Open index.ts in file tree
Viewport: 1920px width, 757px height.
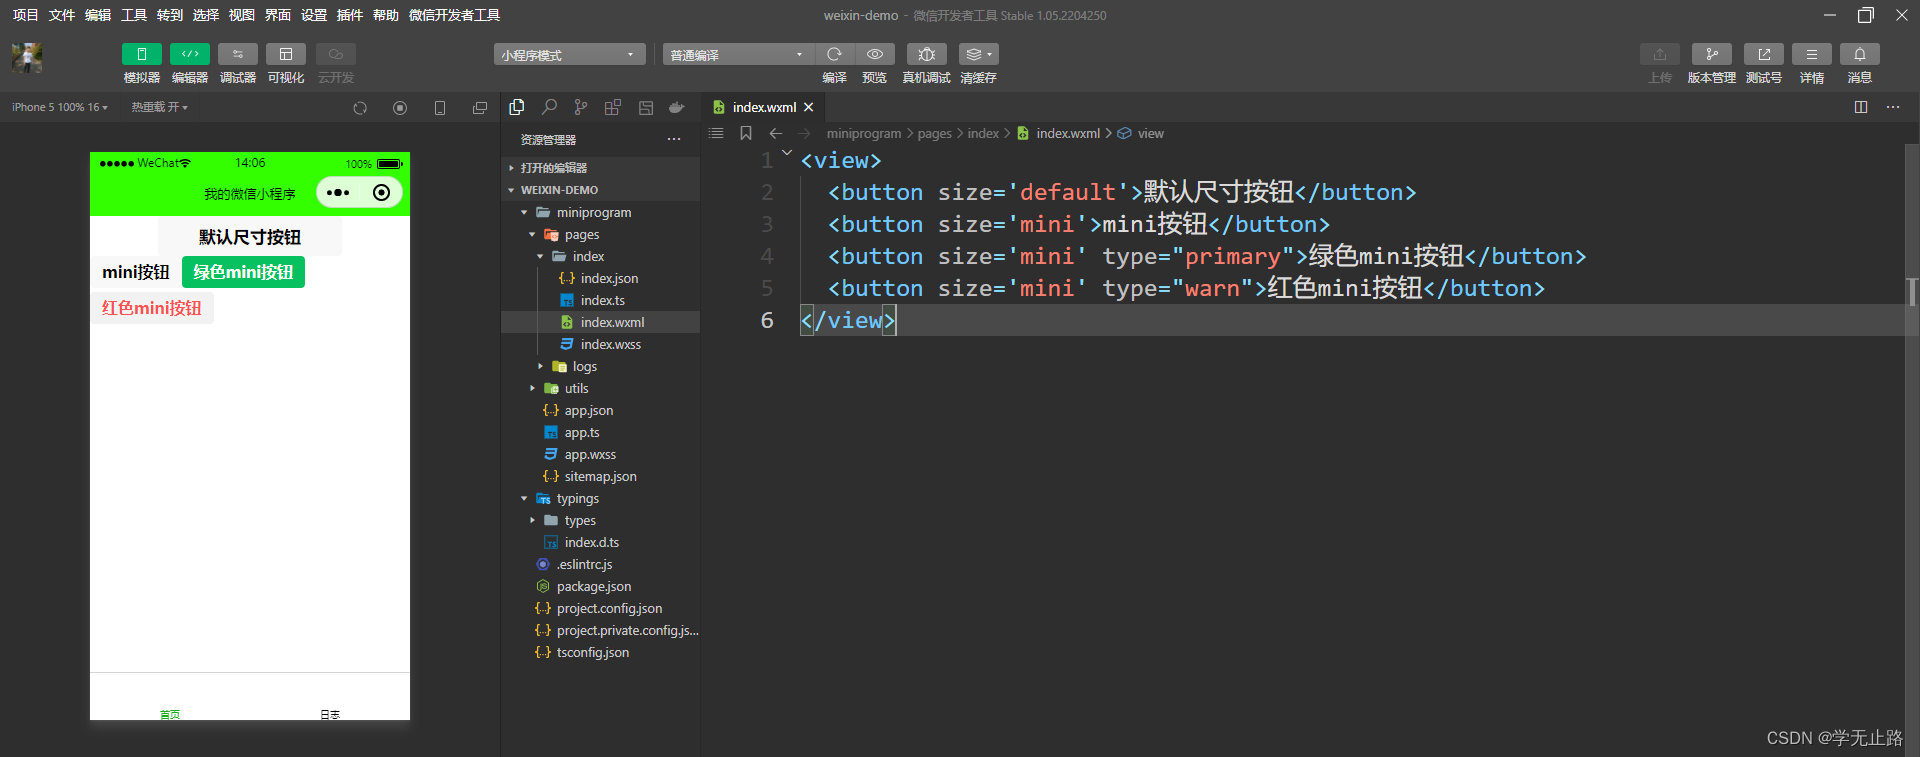600,300
